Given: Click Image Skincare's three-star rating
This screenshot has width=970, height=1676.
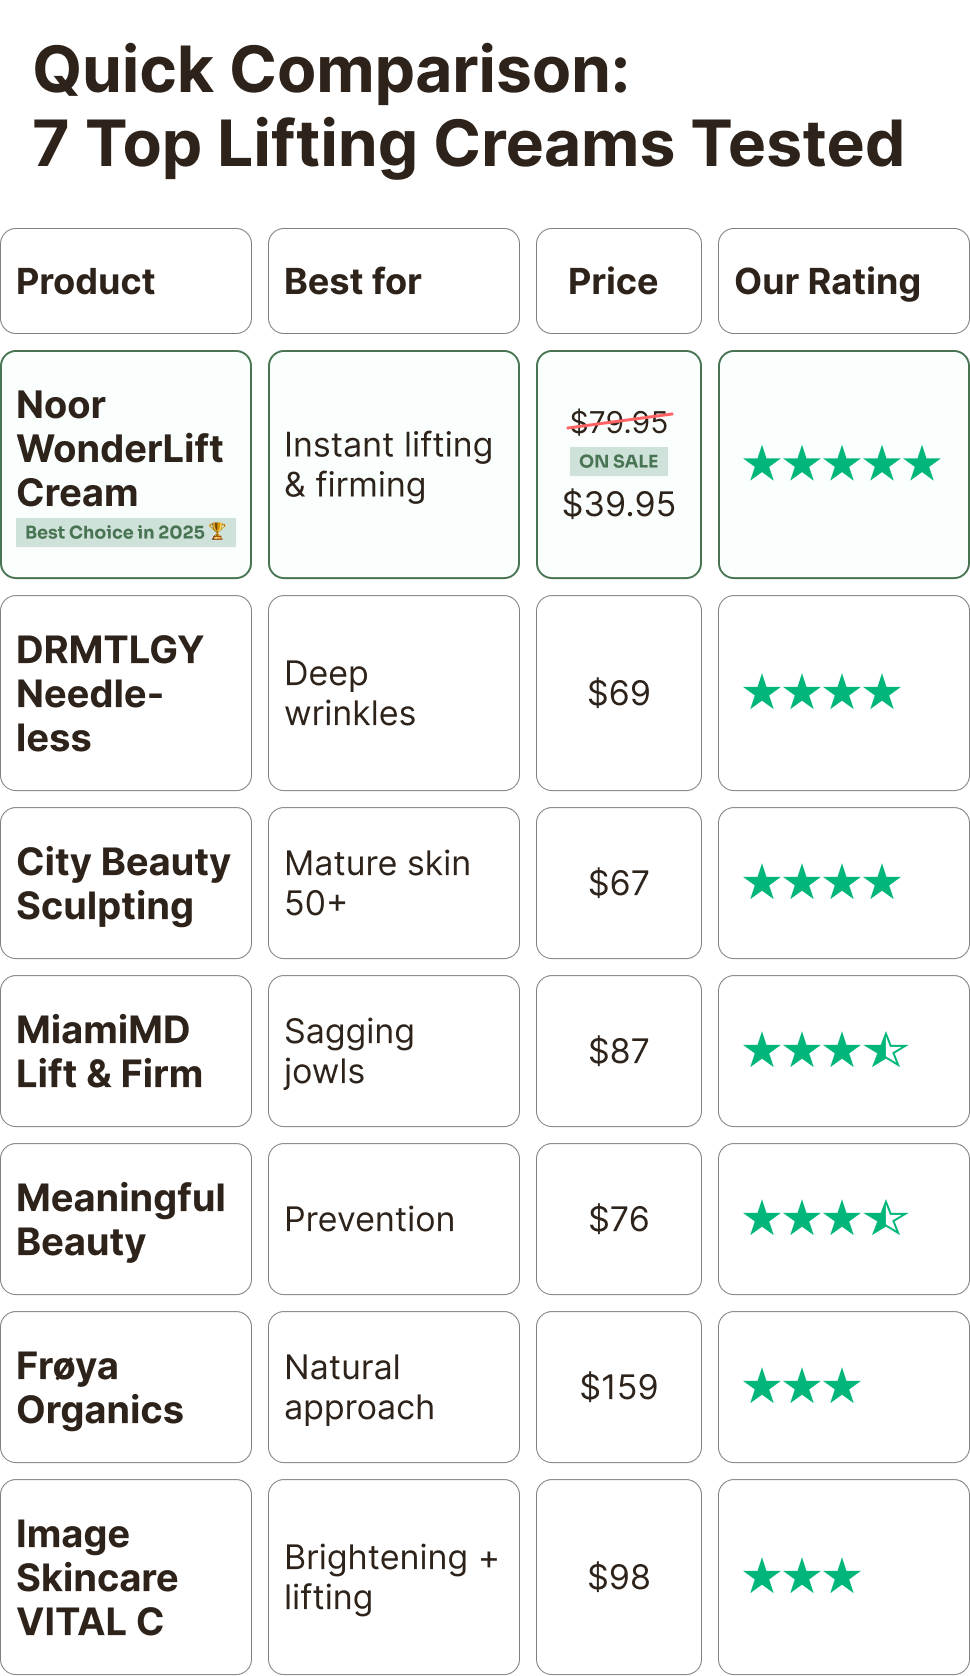Looking at the screenshot, I should pos(802,1577).
